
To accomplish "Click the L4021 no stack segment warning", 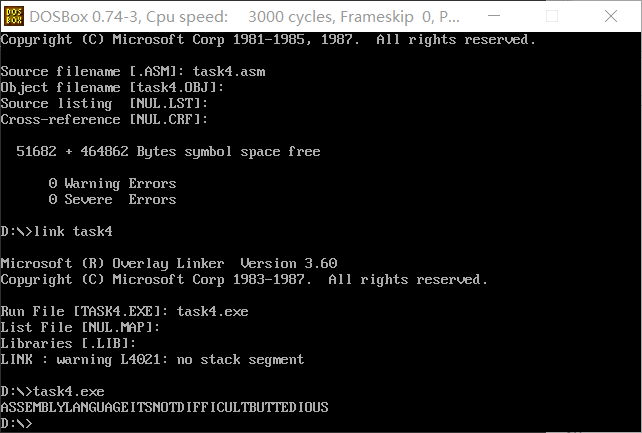I will pyautogui.click(x=152, y=359).
